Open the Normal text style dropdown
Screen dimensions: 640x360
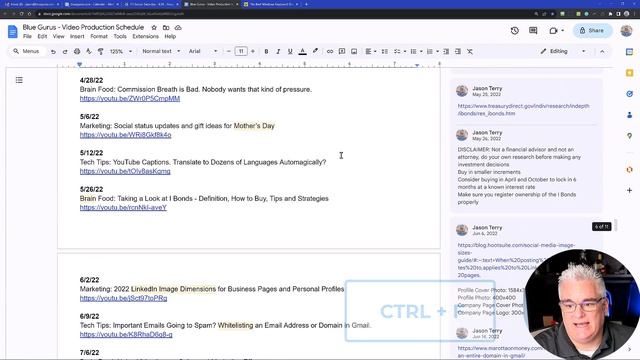[x=161, y=51]
